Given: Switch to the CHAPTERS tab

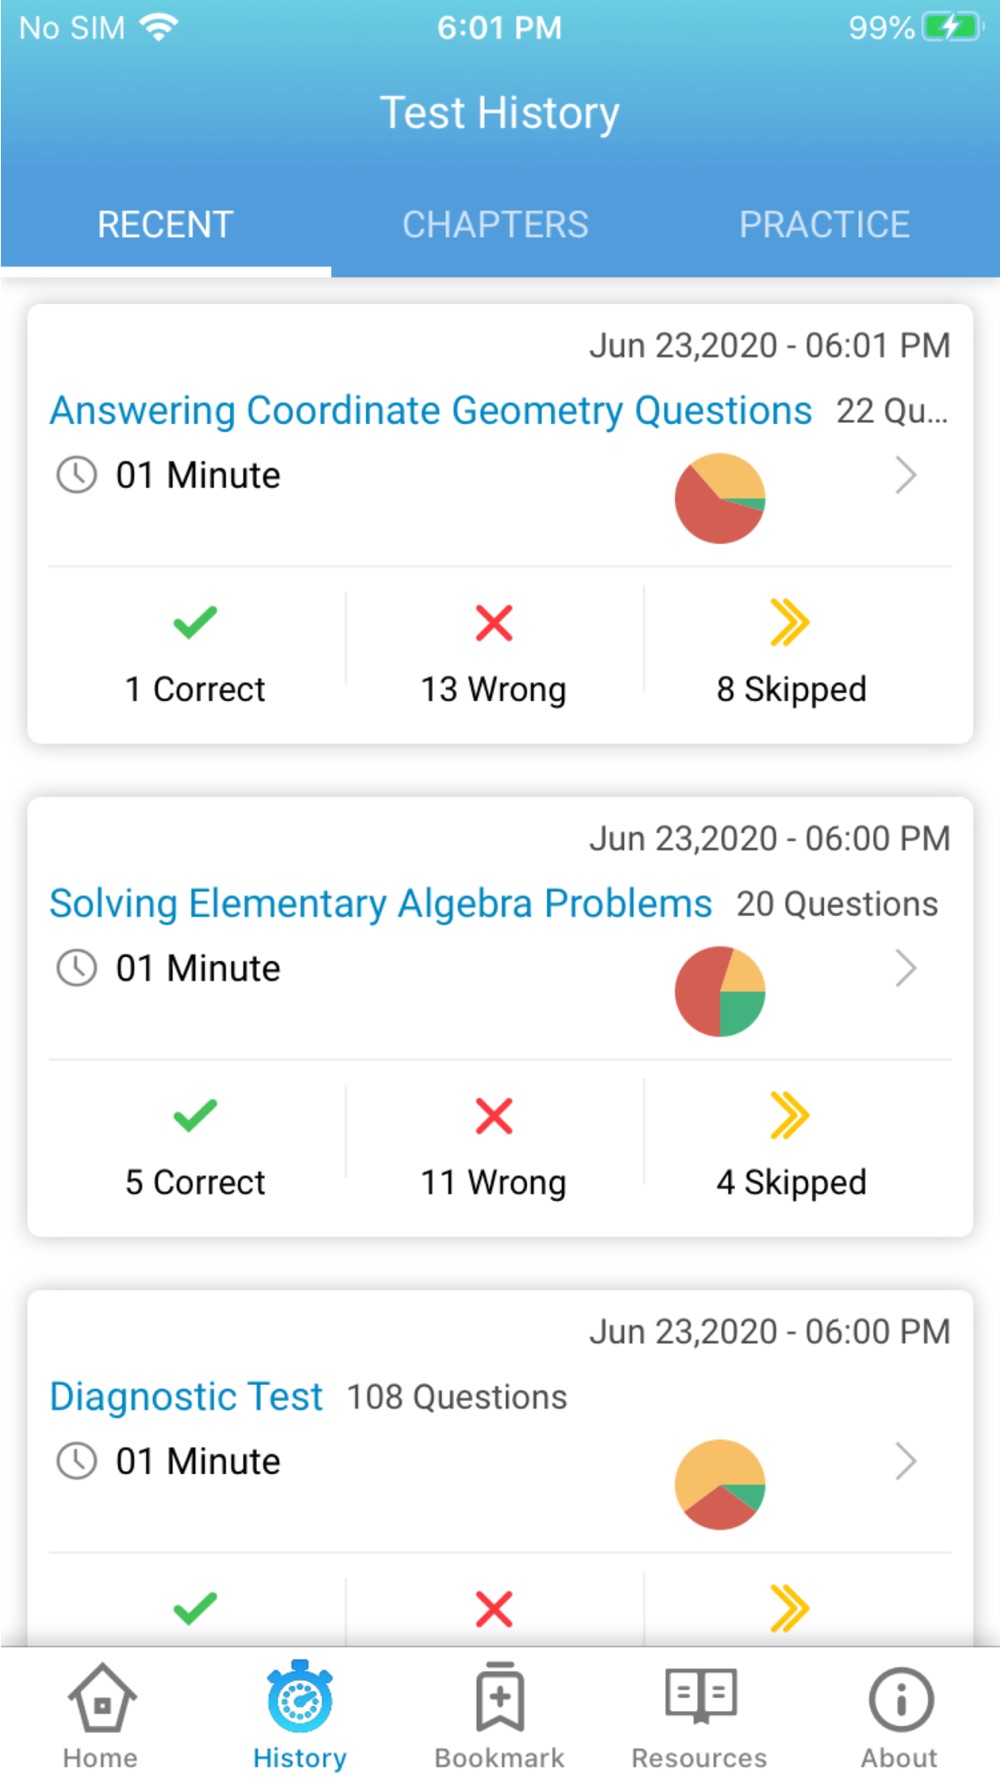Looking at the screenshot, I should point(495,224).
